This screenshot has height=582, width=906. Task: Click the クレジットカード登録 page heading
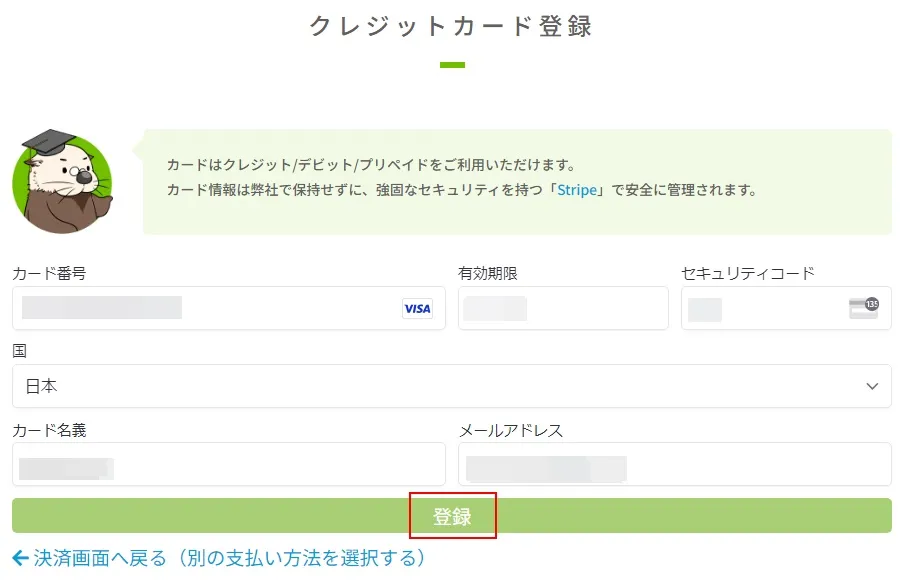tap(452, 27)
